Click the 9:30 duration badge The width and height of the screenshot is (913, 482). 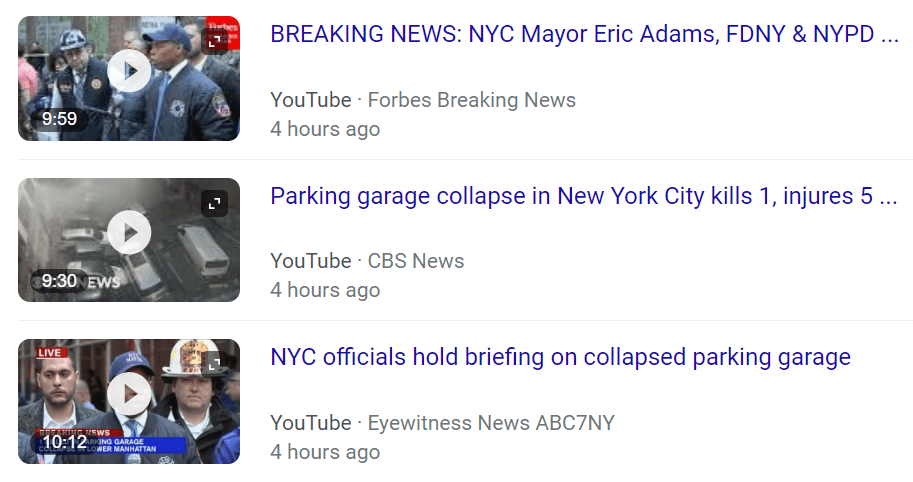59,281
